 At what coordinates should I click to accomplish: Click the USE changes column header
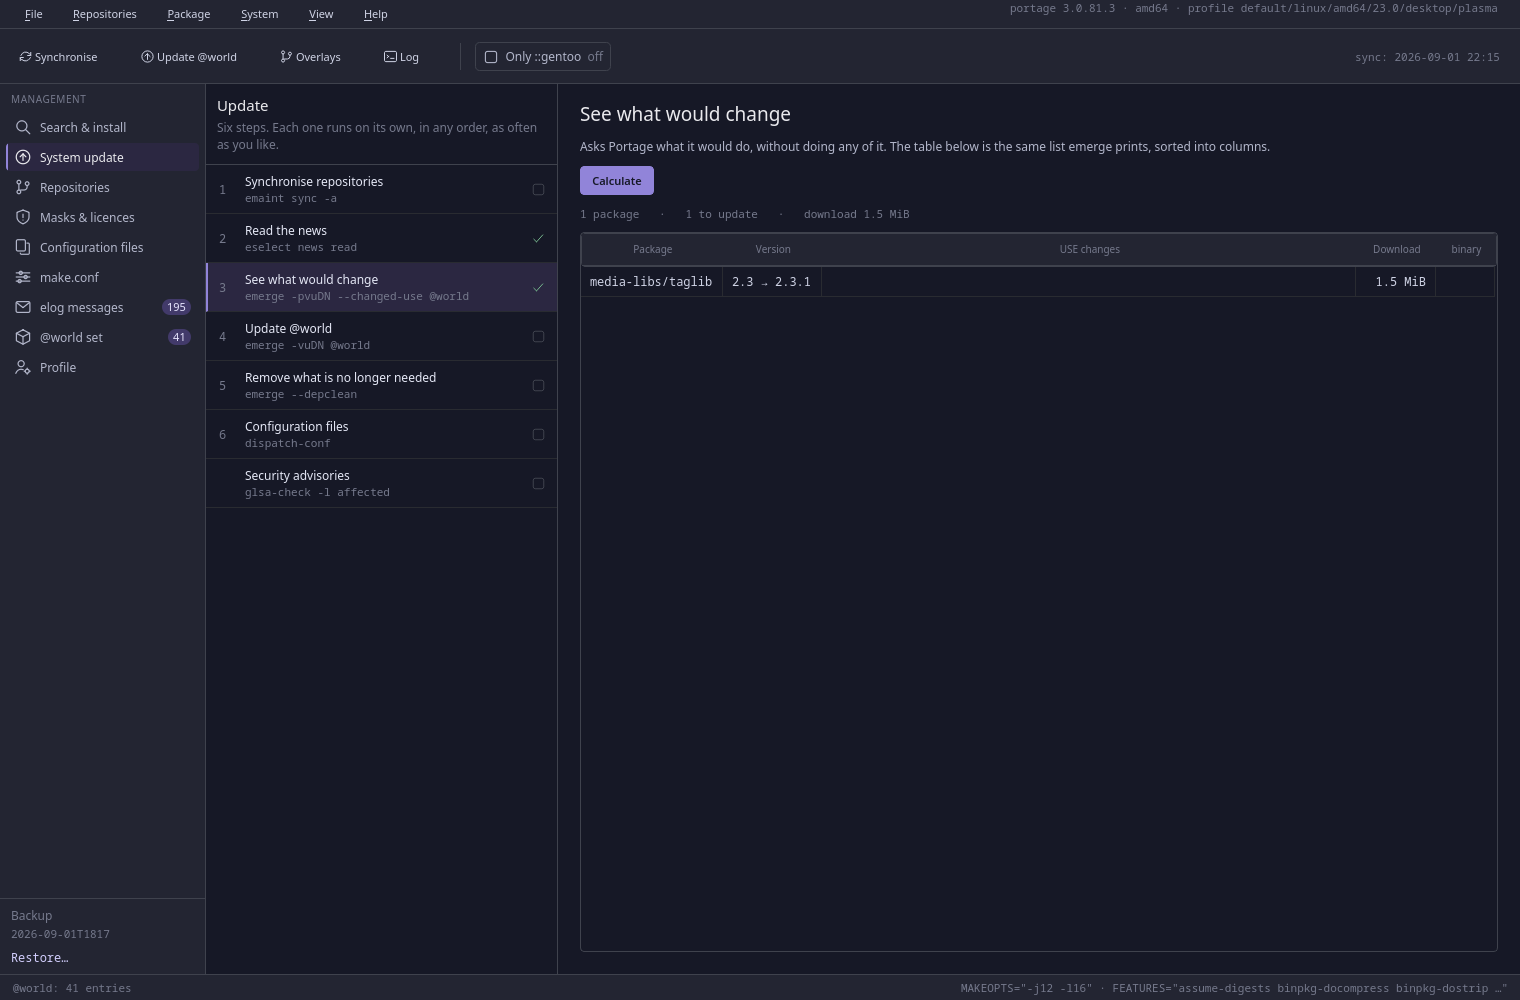click(1089, 249)
